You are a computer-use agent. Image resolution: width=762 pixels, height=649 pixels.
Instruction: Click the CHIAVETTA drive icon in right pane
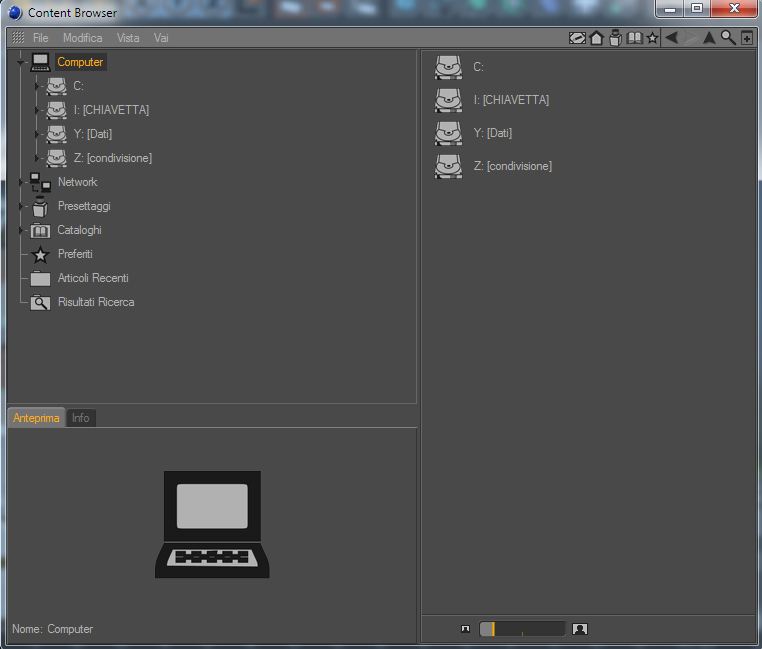coord(449,100)
